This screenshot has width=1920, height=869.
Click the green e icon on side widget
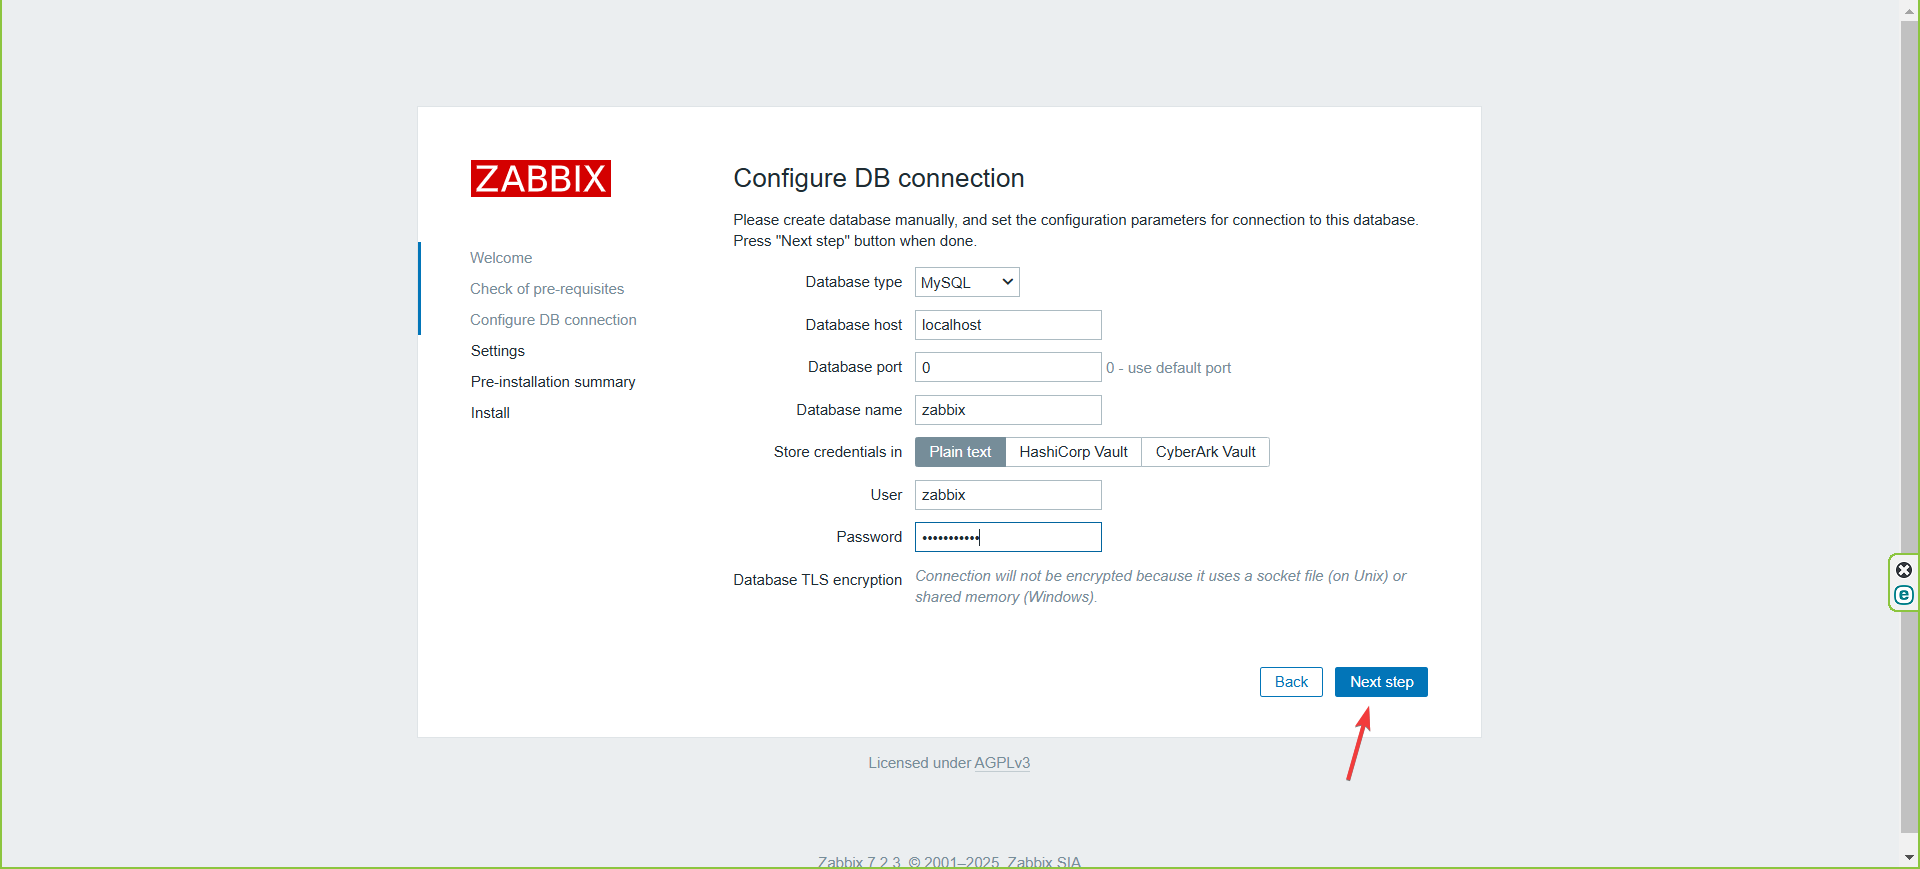pos(1904,595)
